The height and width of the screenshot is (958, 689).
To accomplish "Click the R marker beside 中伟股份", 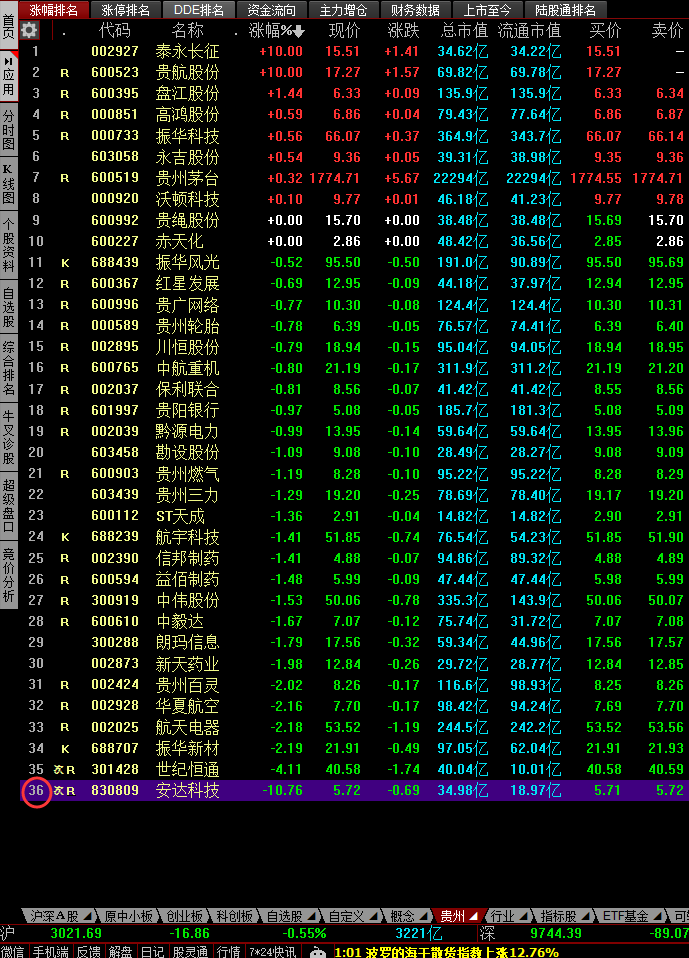I will point(64,601).
